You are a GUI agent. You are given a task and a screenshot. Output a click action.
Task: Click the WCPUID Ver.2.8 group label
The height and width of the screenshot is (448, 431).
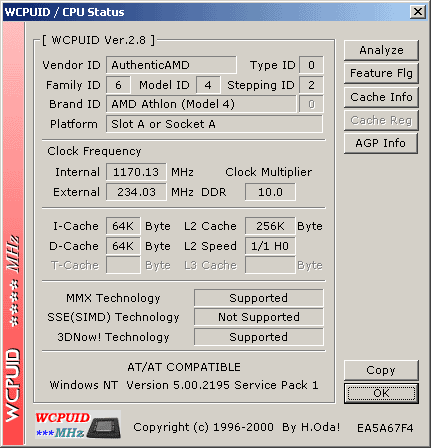click(99, 40)
